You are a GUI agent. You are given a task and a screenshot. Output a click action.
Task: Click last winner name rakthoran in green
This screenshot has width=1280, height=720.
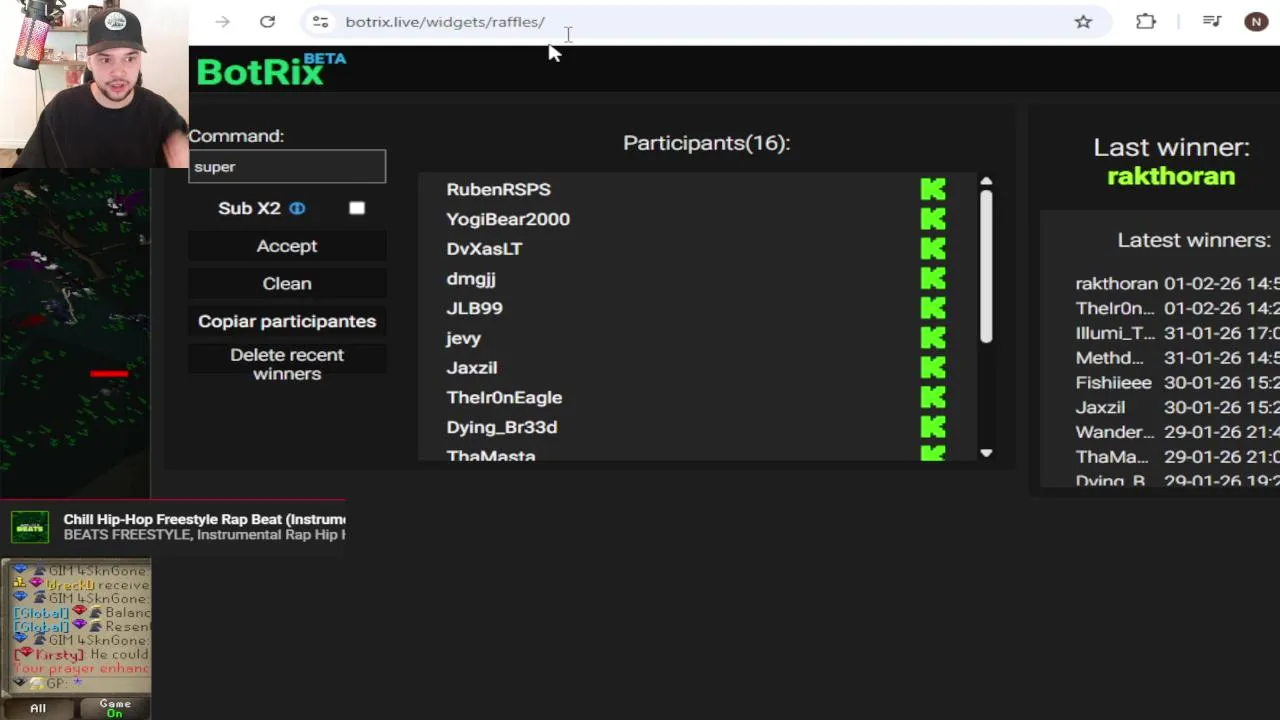coord(1171,177)
